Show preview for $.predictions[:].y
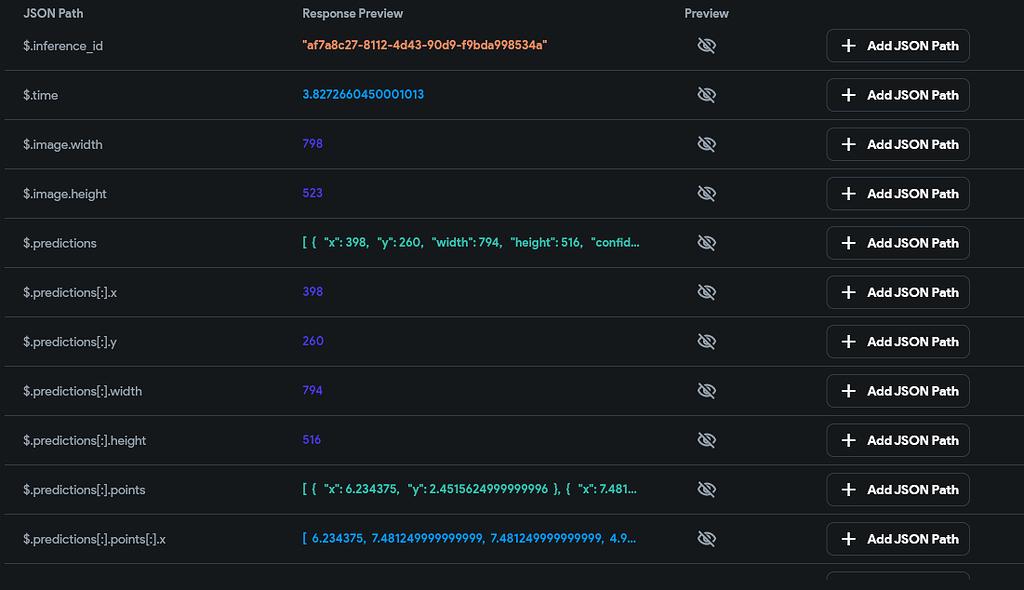 [x=706, y=342]
